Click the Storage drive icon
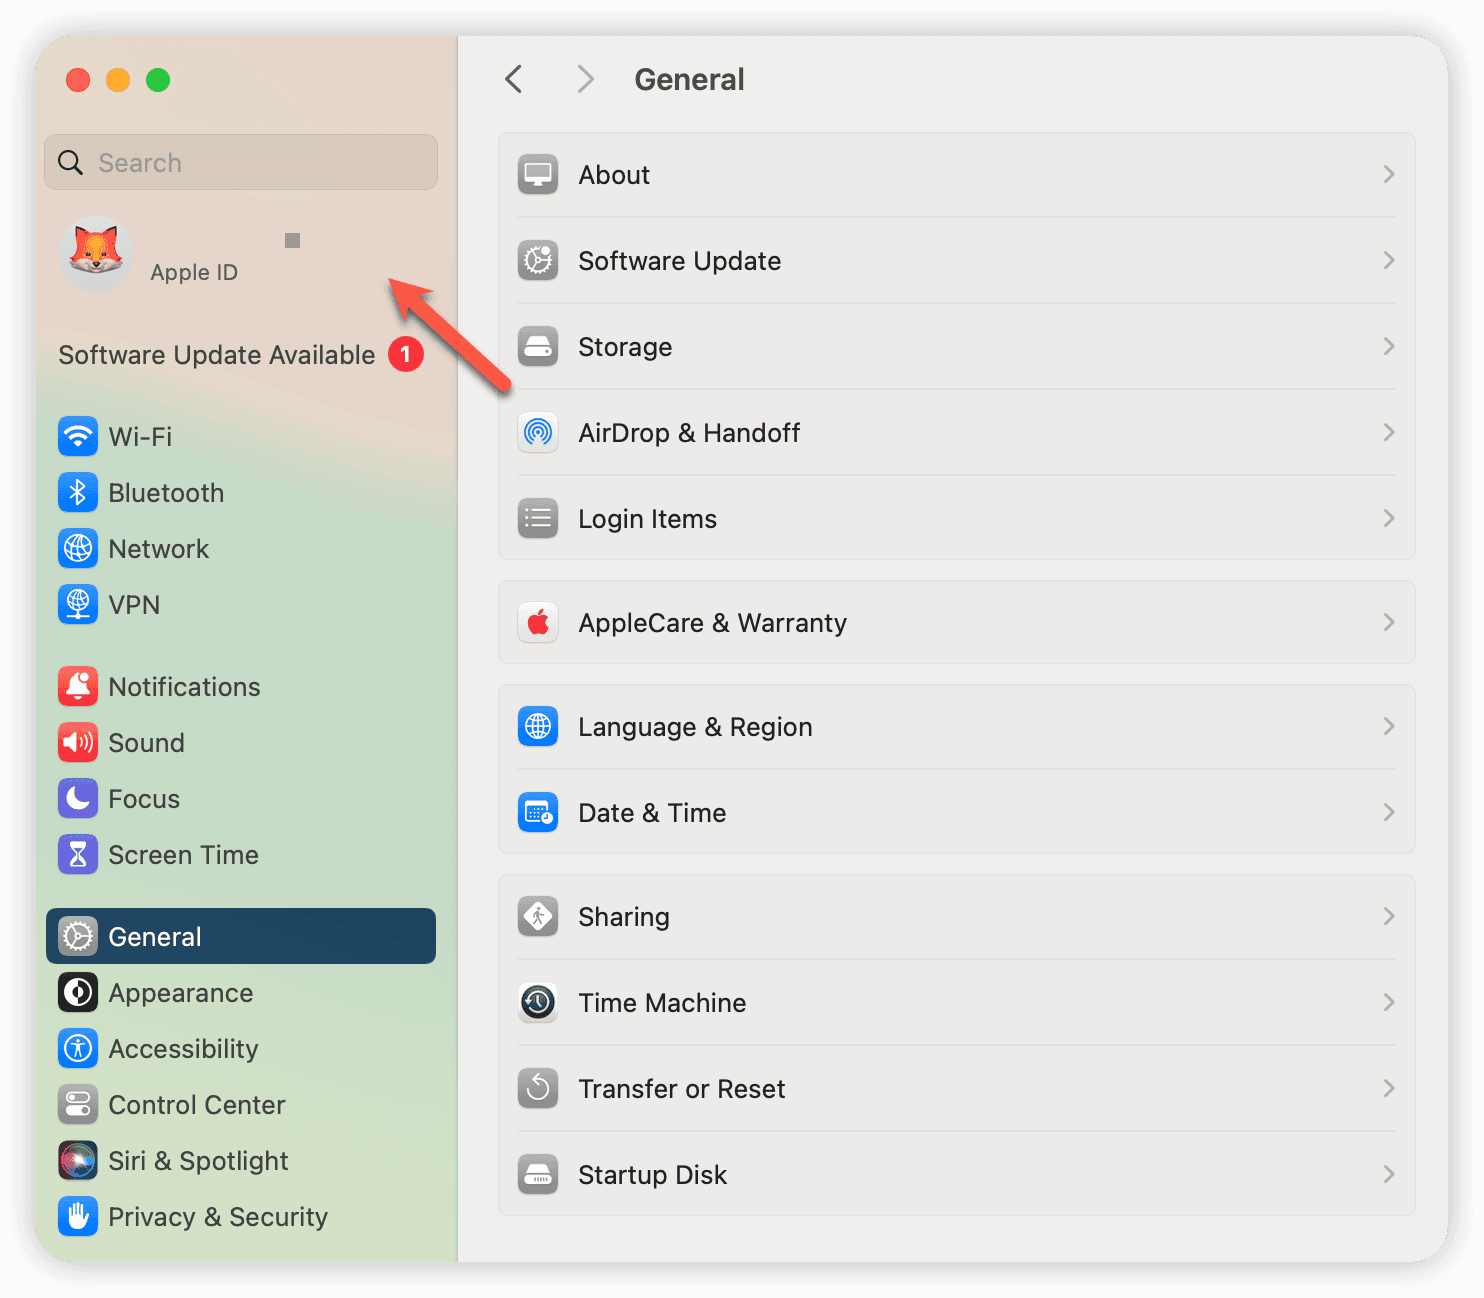The width and height of the screenshot is (1484, 1298). click(x=538, y=346)
